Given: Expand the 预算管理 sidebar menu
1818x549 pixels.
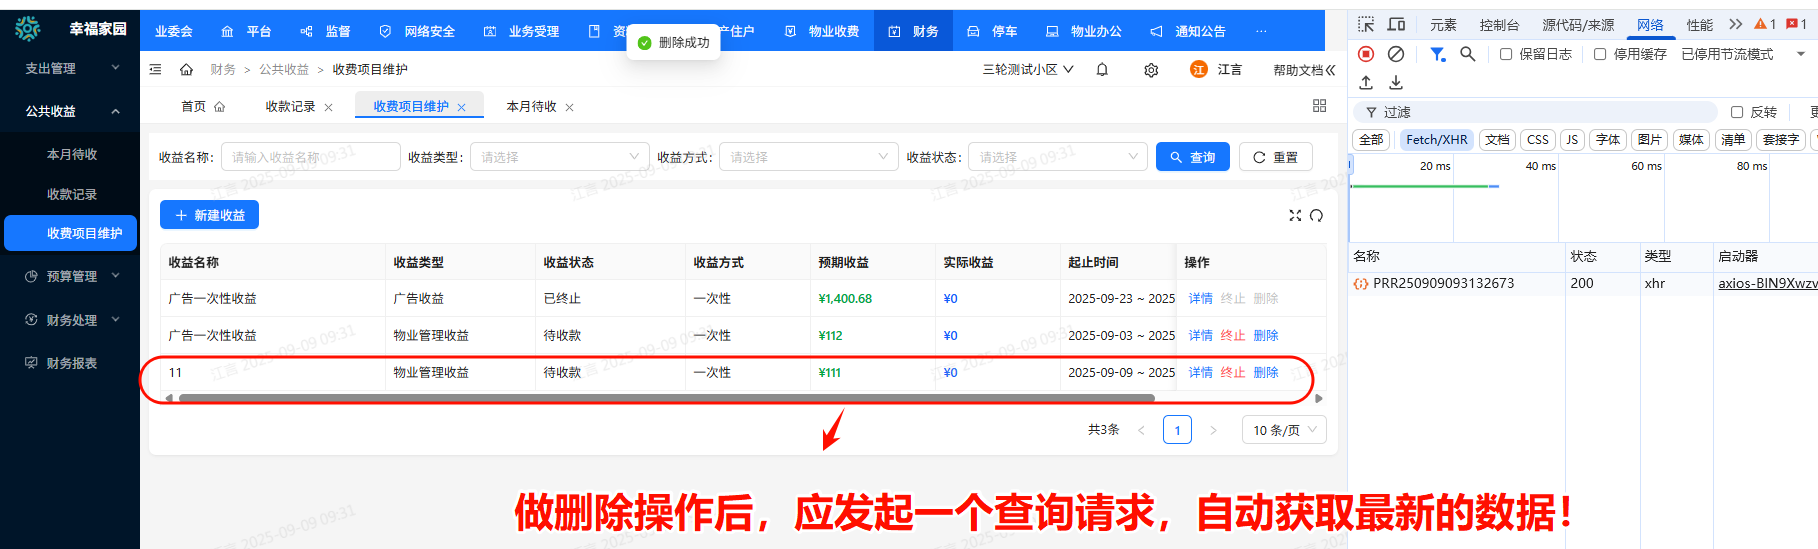Looking at the screenshot, I should (72, 276).
